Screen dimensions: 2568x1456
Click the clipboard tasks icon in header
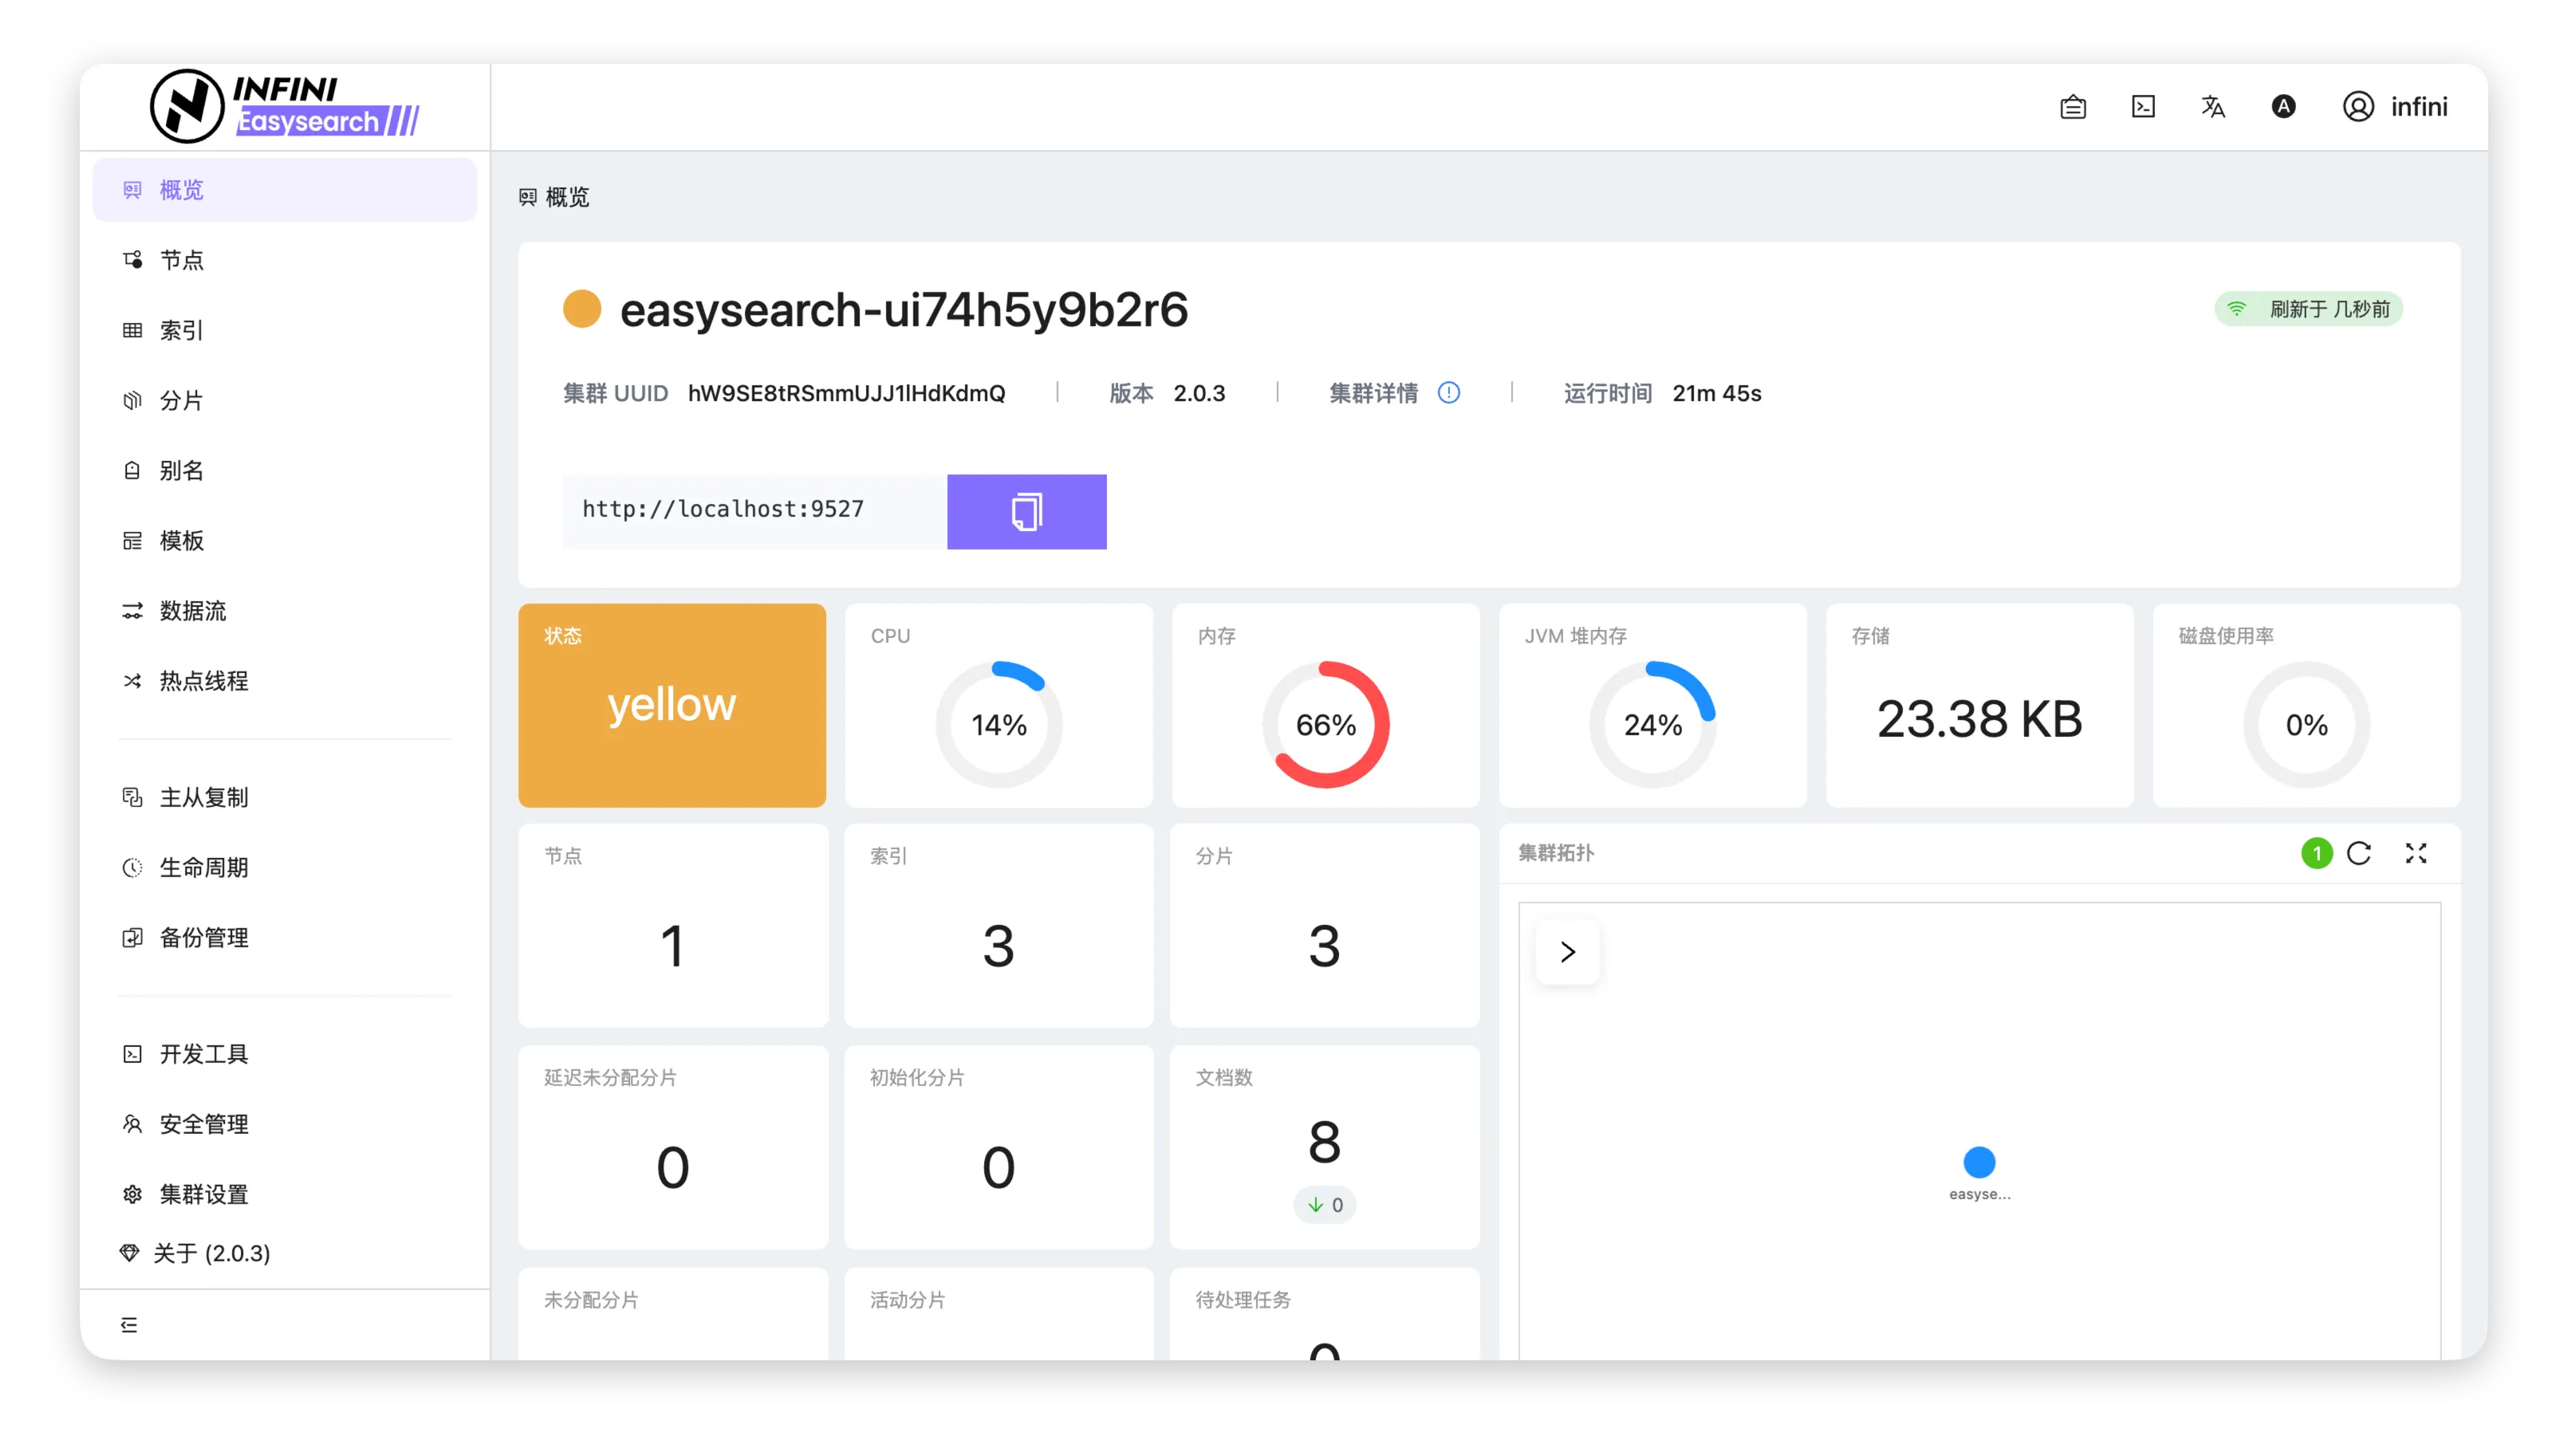(x=2073, y=107)
